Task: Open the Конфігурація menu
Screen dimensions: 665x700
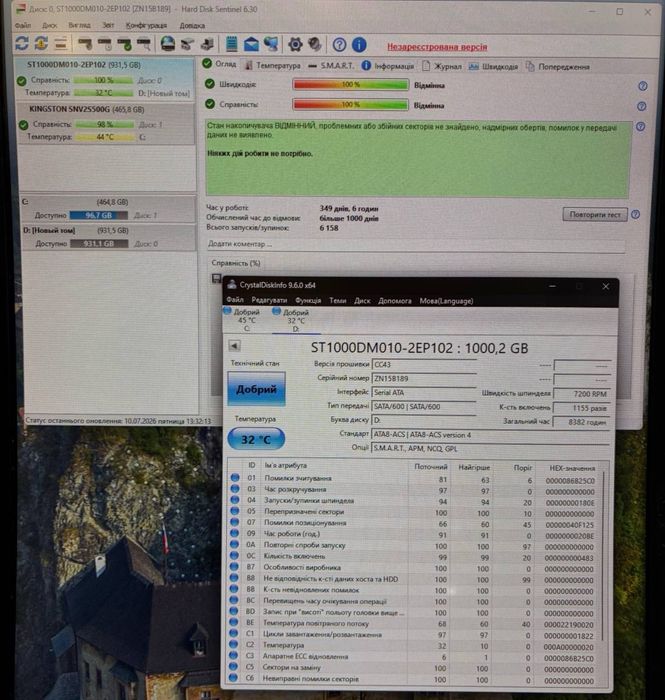Action: (146, 25)
